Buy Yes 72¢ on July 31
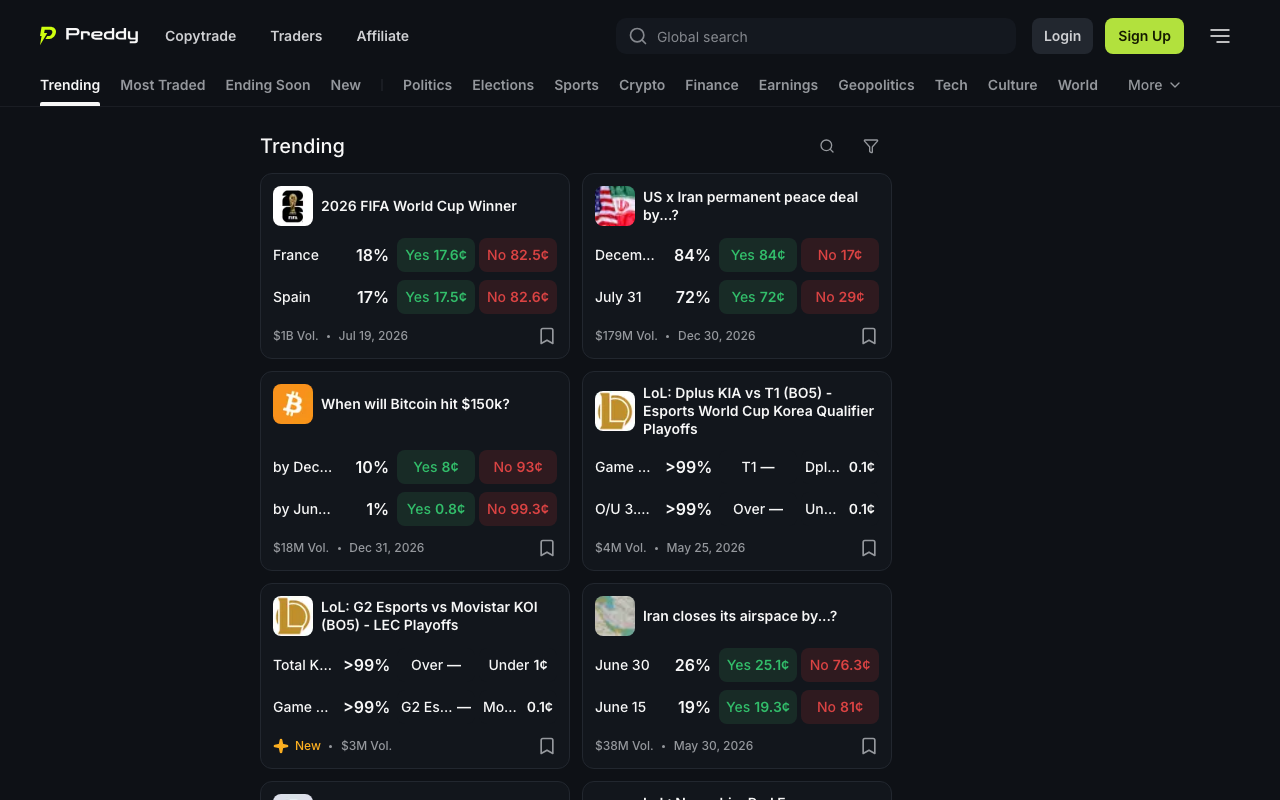1280x800 pixels. tap(758, 297)
